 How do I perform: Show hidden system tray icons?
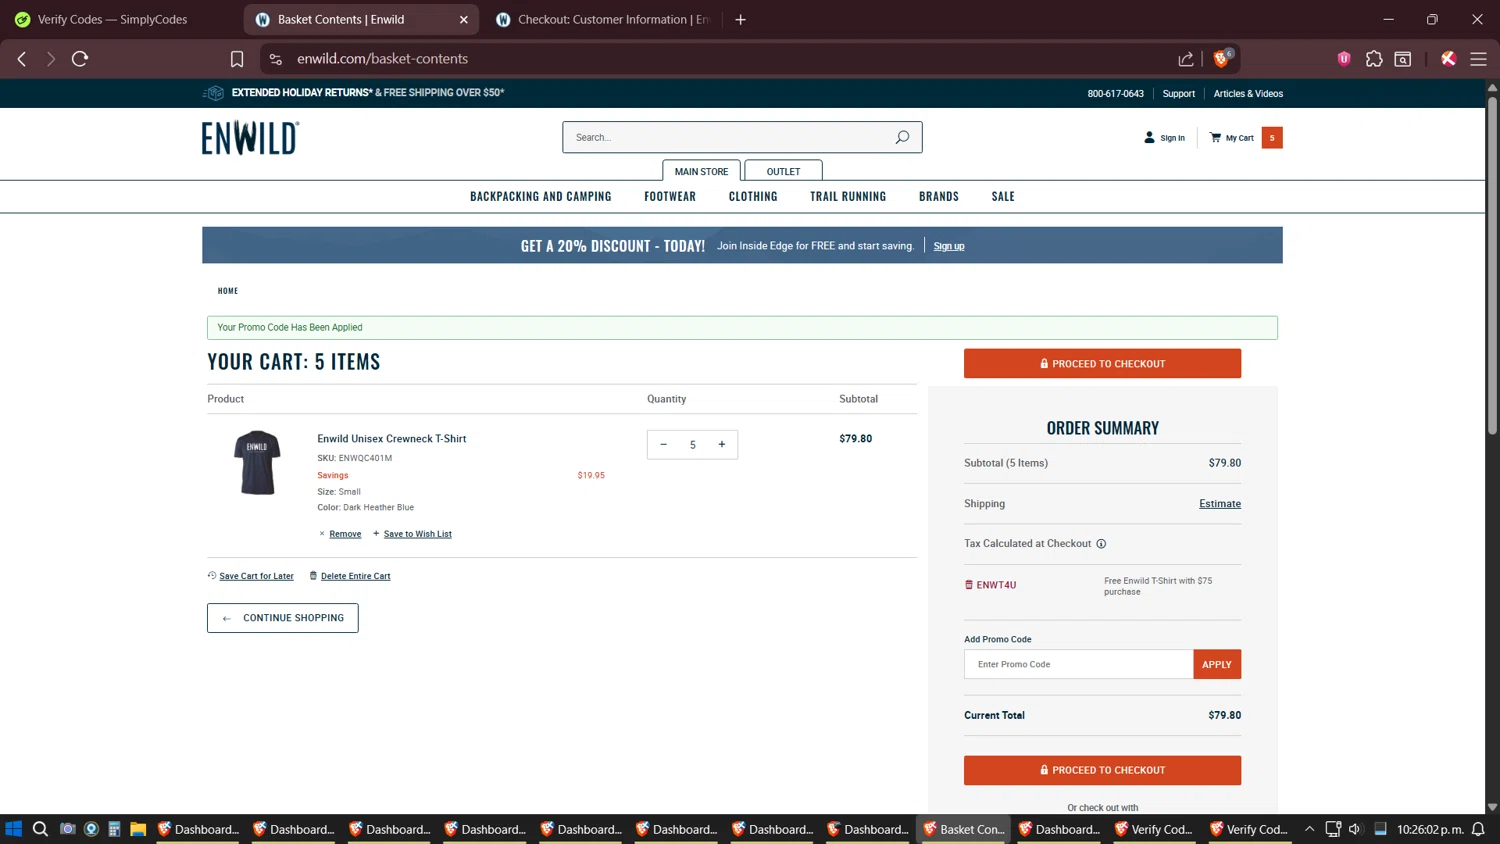(1309, 829)
